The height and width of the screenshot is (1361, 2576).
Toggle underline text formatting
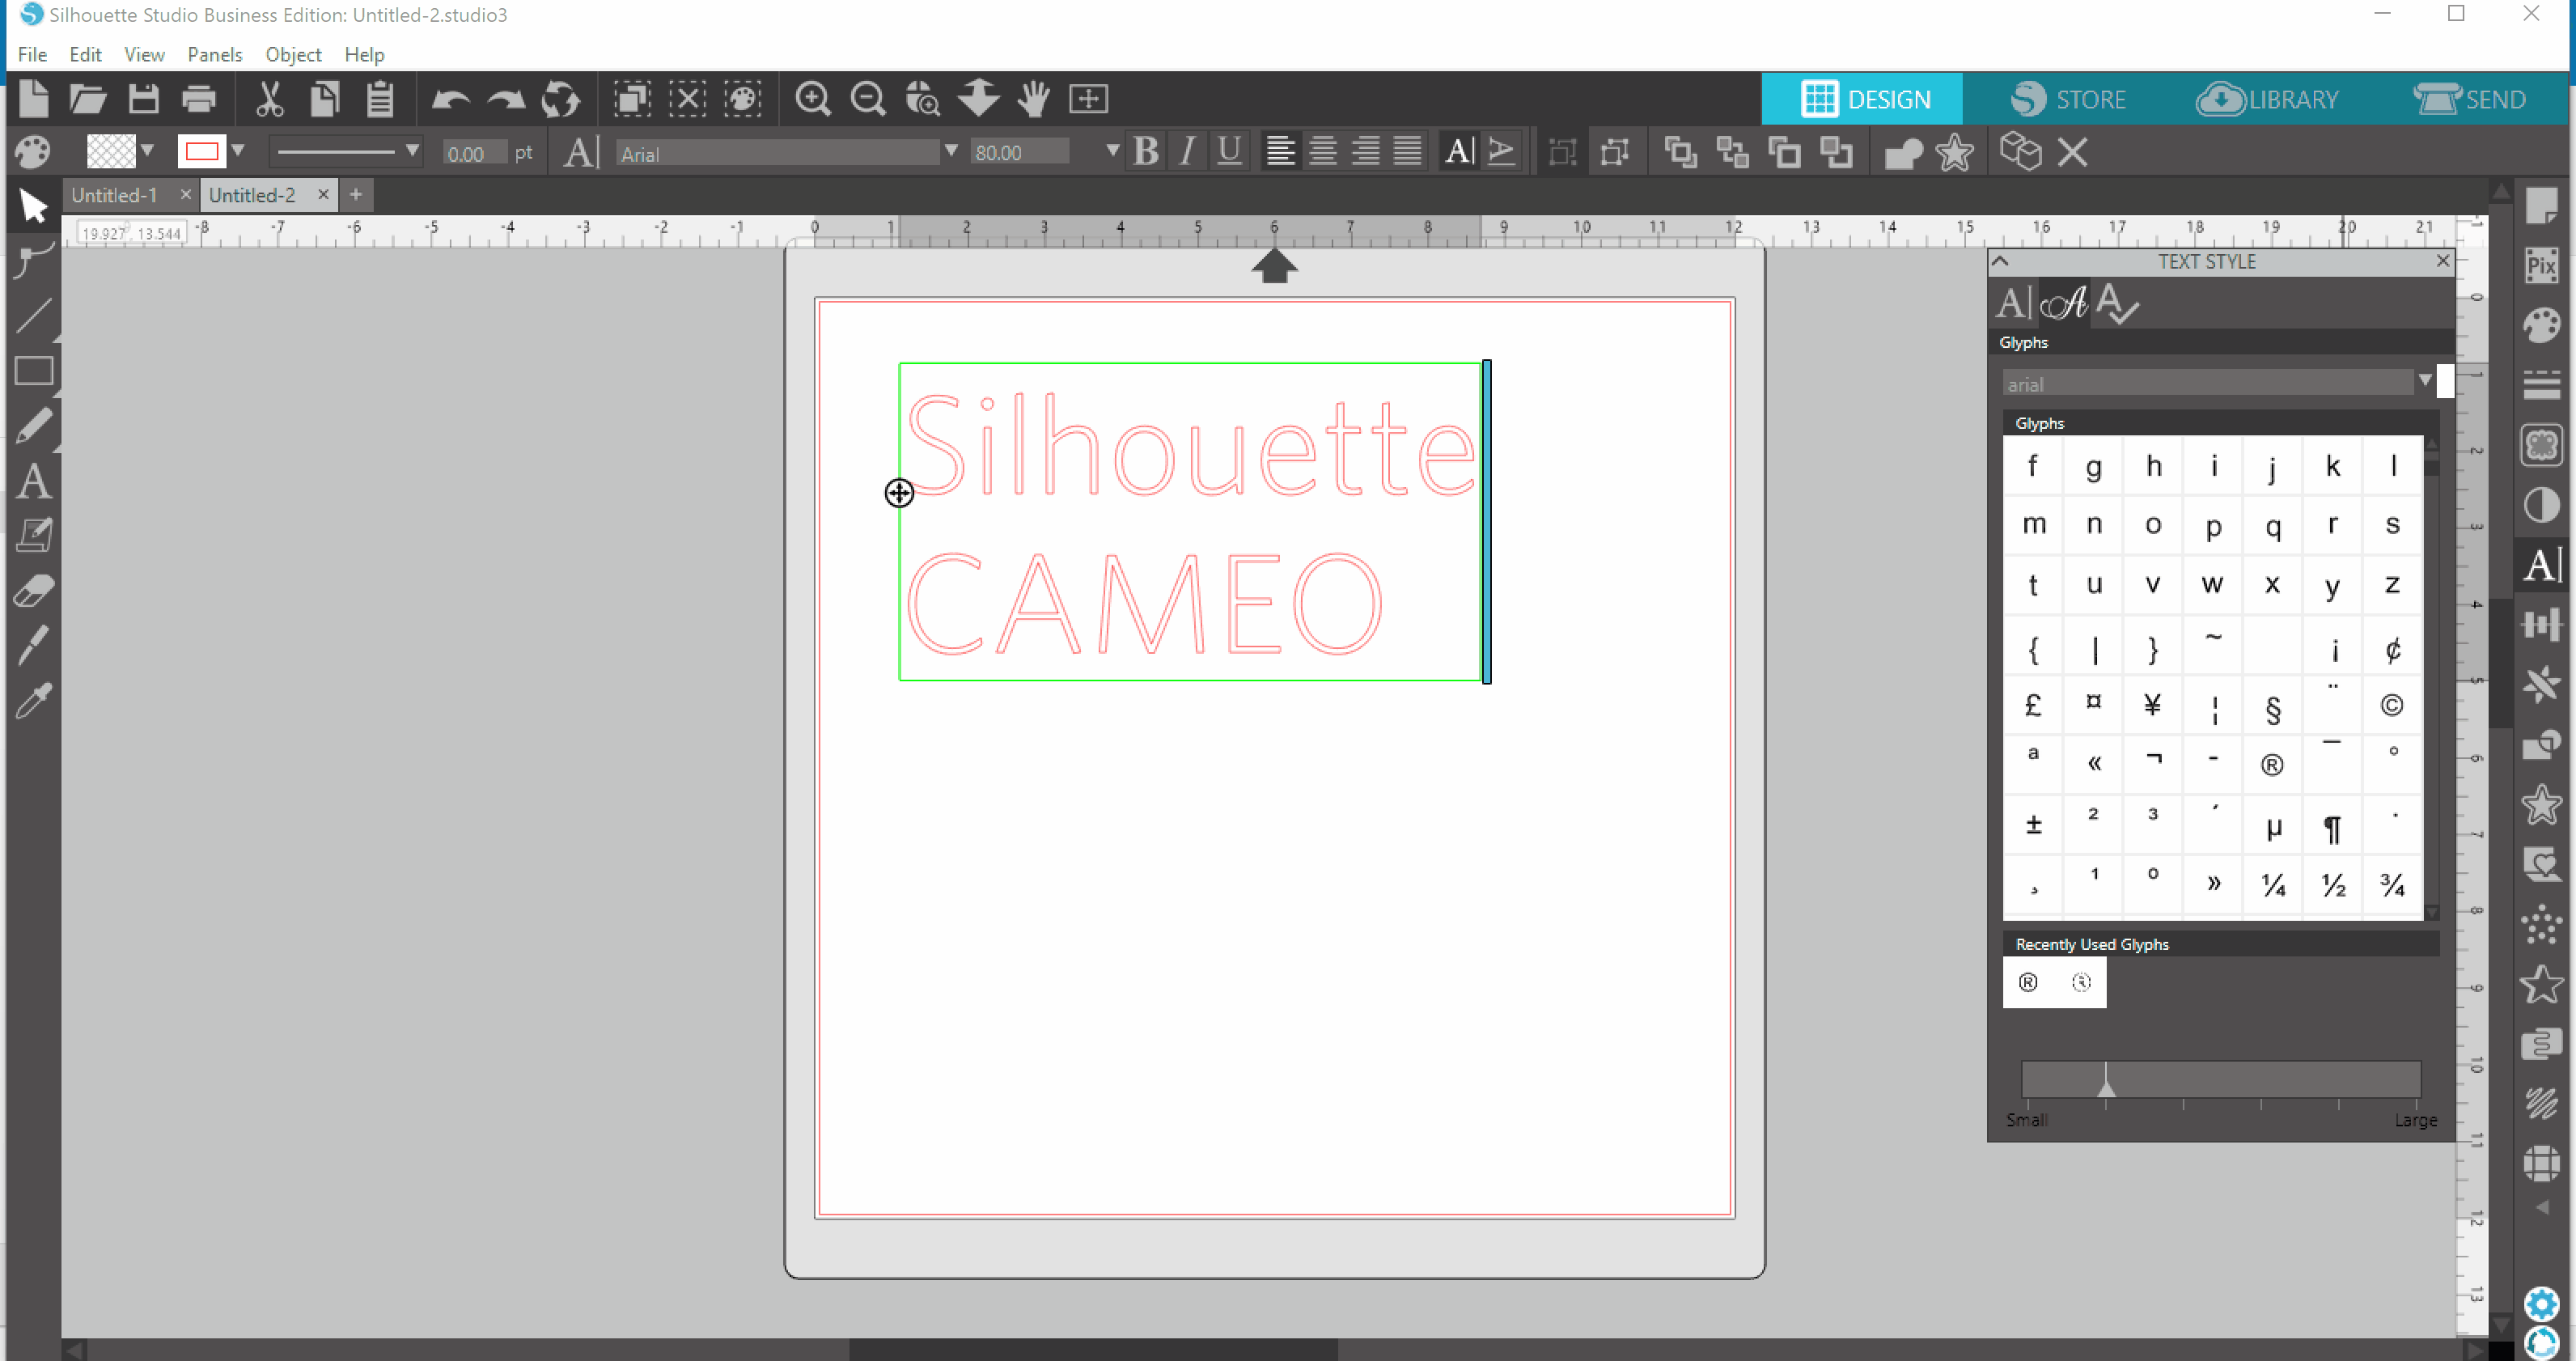(x=1229, y=152)
